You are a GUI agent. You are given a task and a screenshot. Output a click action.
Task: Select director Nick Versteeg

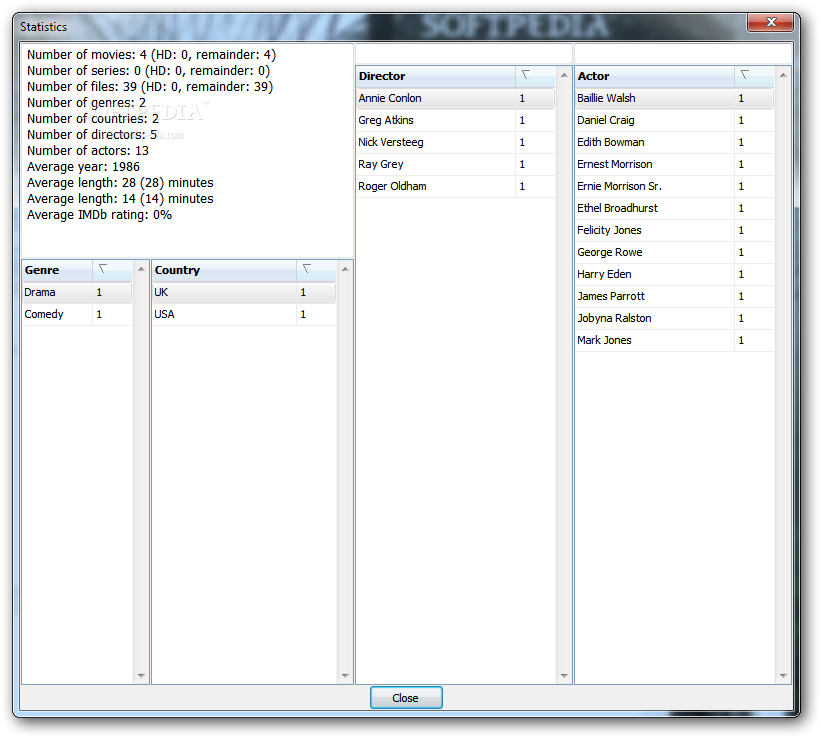(x=456, y=142)
